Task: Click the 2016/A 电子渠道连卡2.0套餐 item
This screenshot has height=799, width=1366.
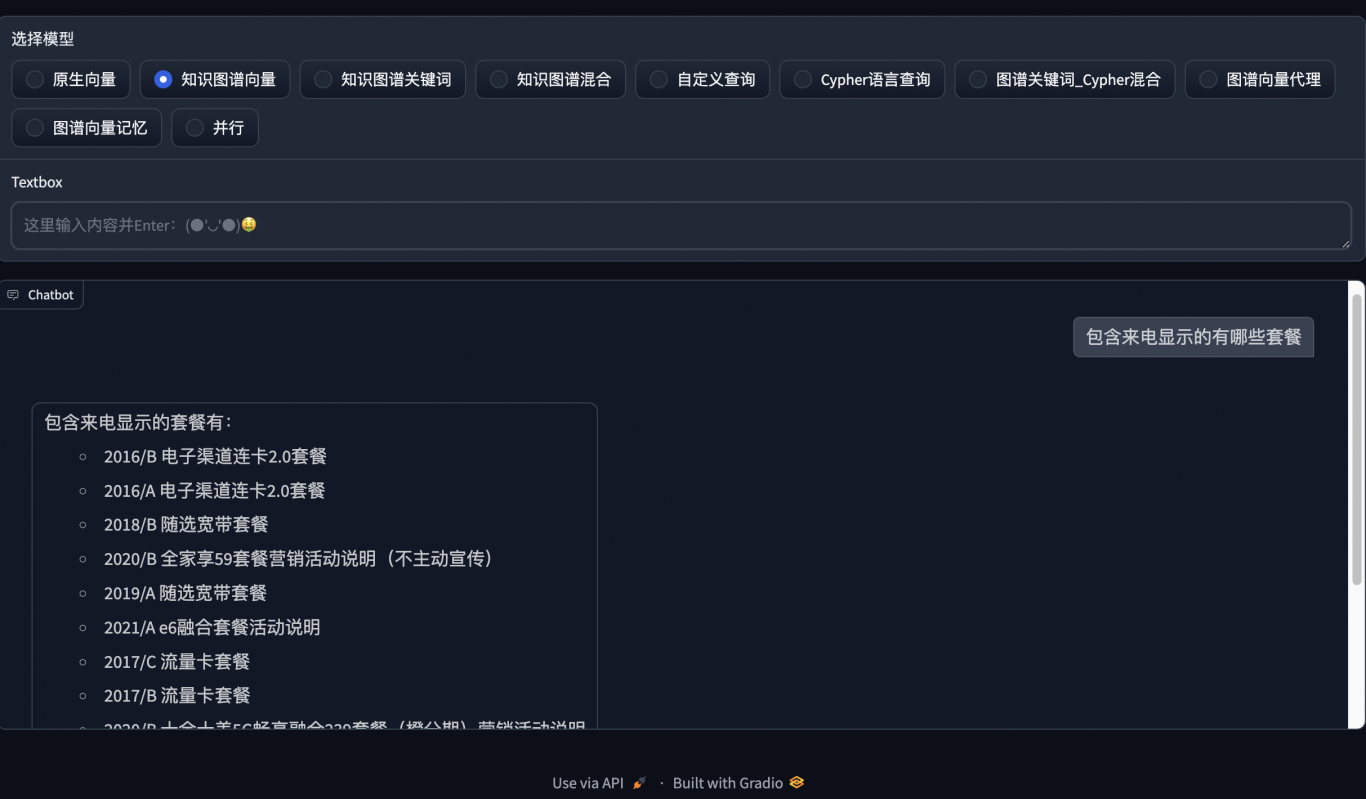Action: (215, 490)
